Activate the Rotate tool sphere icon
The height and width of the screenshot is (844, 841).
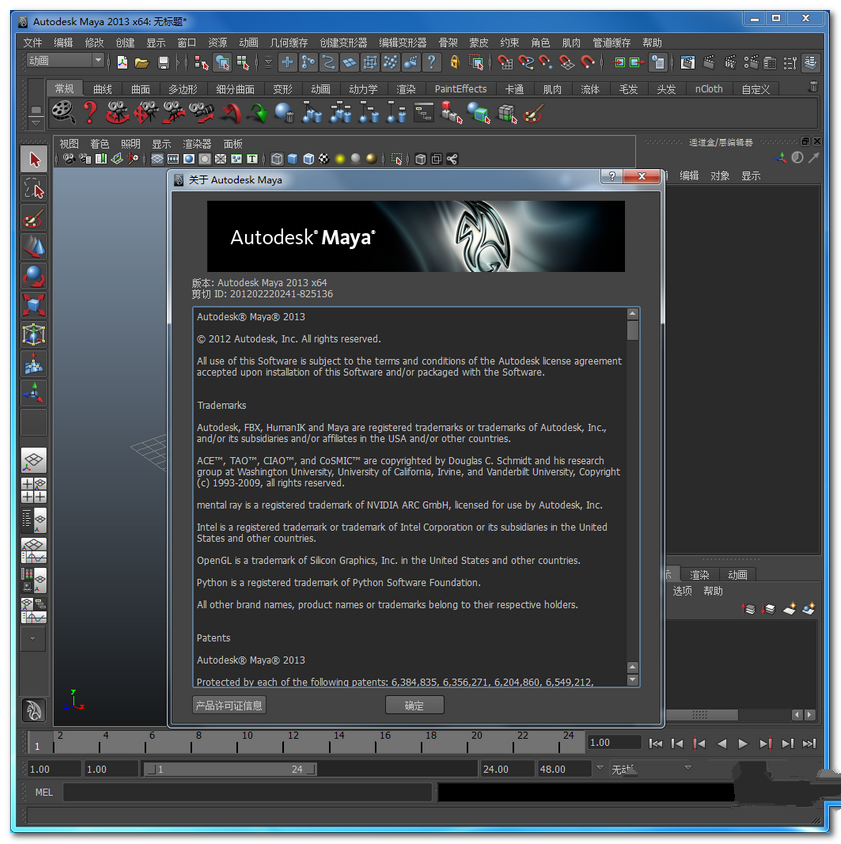[34, 276]
